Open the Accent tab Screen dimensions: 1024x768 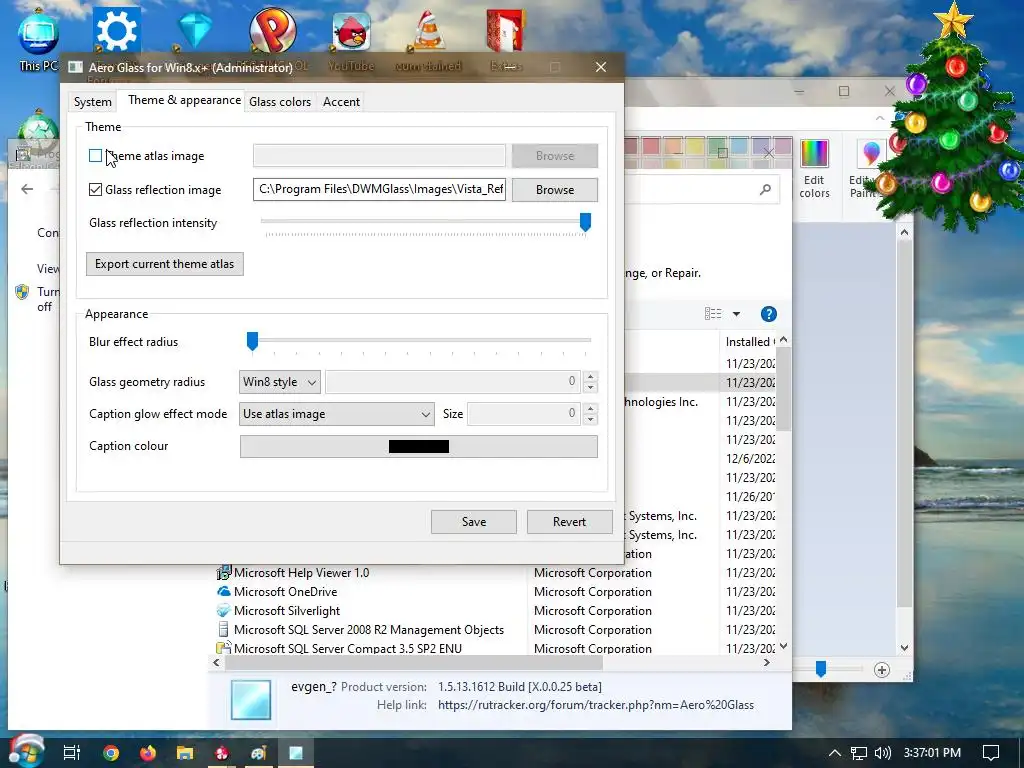pos(341,102)
